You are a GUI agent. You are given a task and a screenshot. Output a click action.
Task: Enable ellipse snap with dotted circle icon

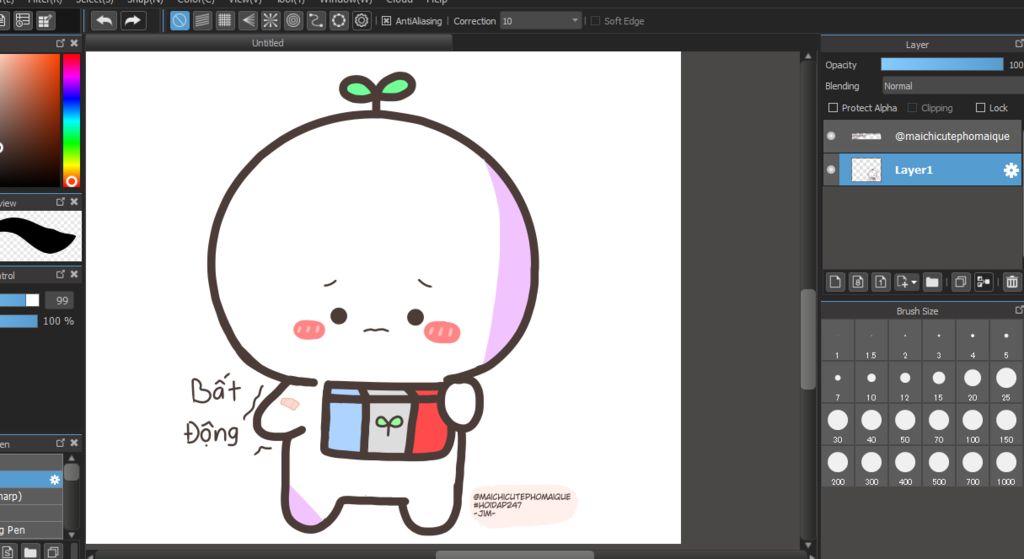338,21
